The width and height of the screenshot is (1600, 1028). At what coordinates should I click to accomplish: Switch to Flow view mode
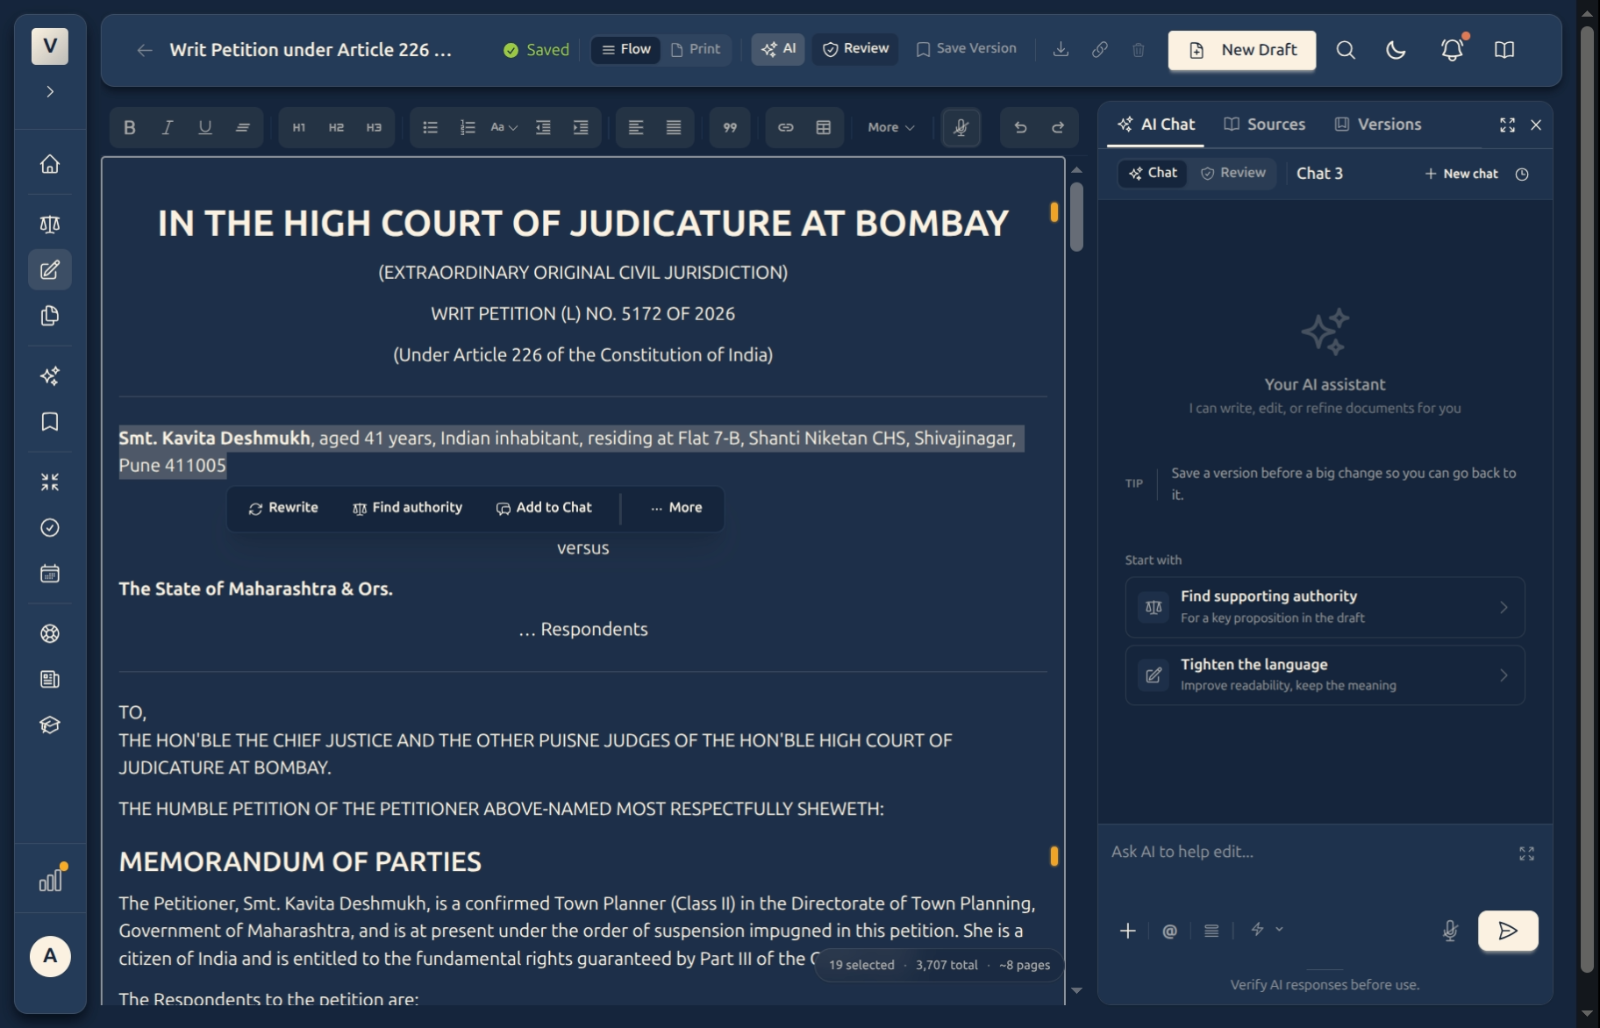[x=626, y=49]
